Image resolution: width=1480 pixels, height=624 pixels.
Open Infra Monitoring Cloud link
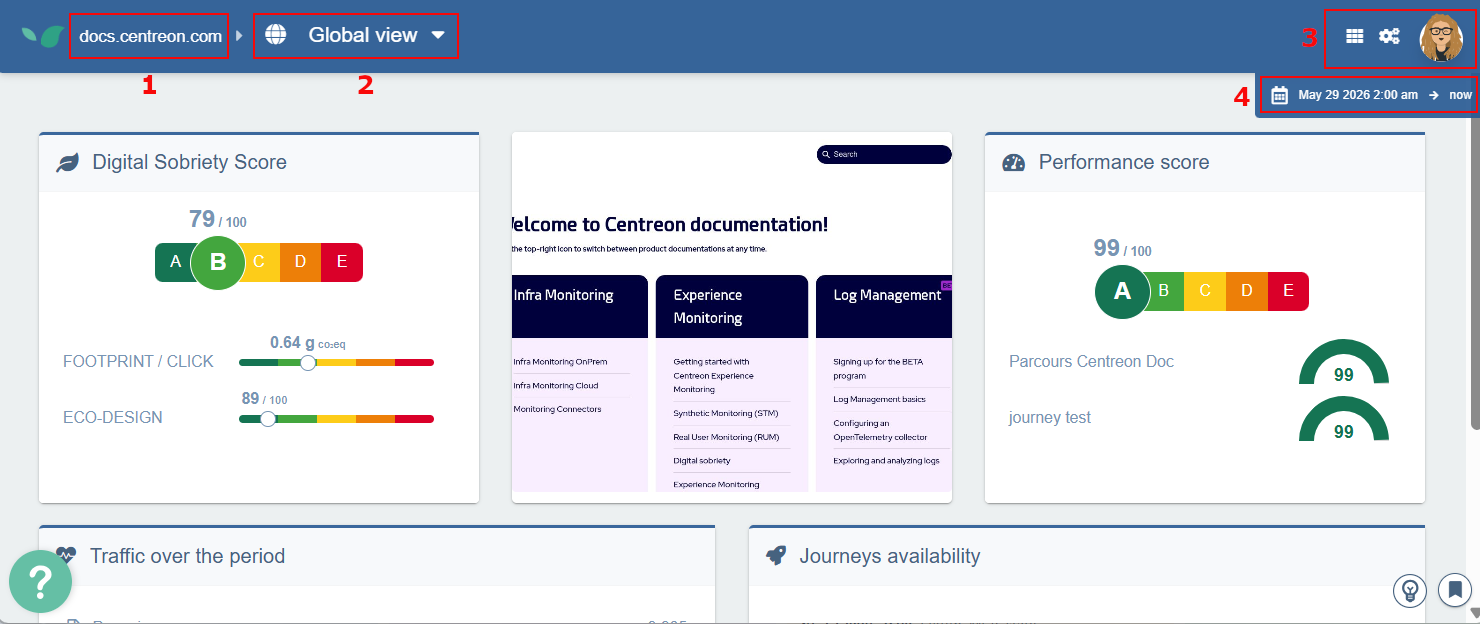click(x=556, y=385)
